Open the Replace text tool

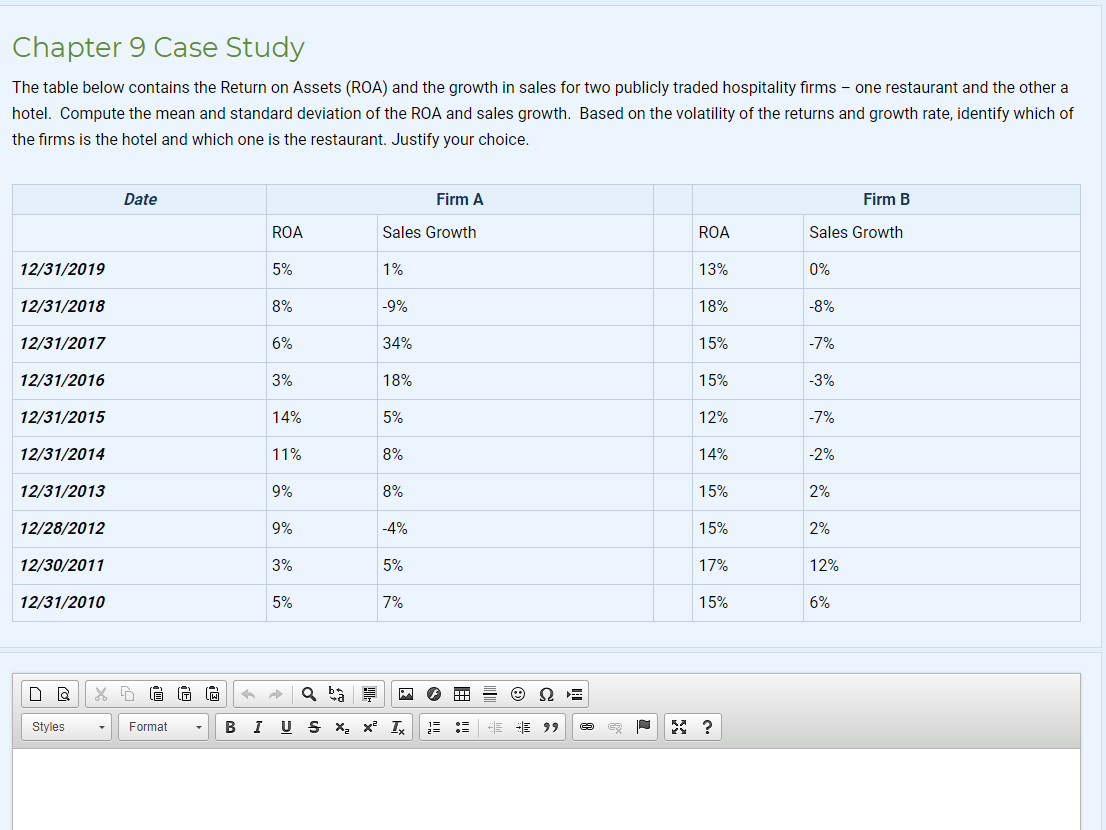coord(336,694)
